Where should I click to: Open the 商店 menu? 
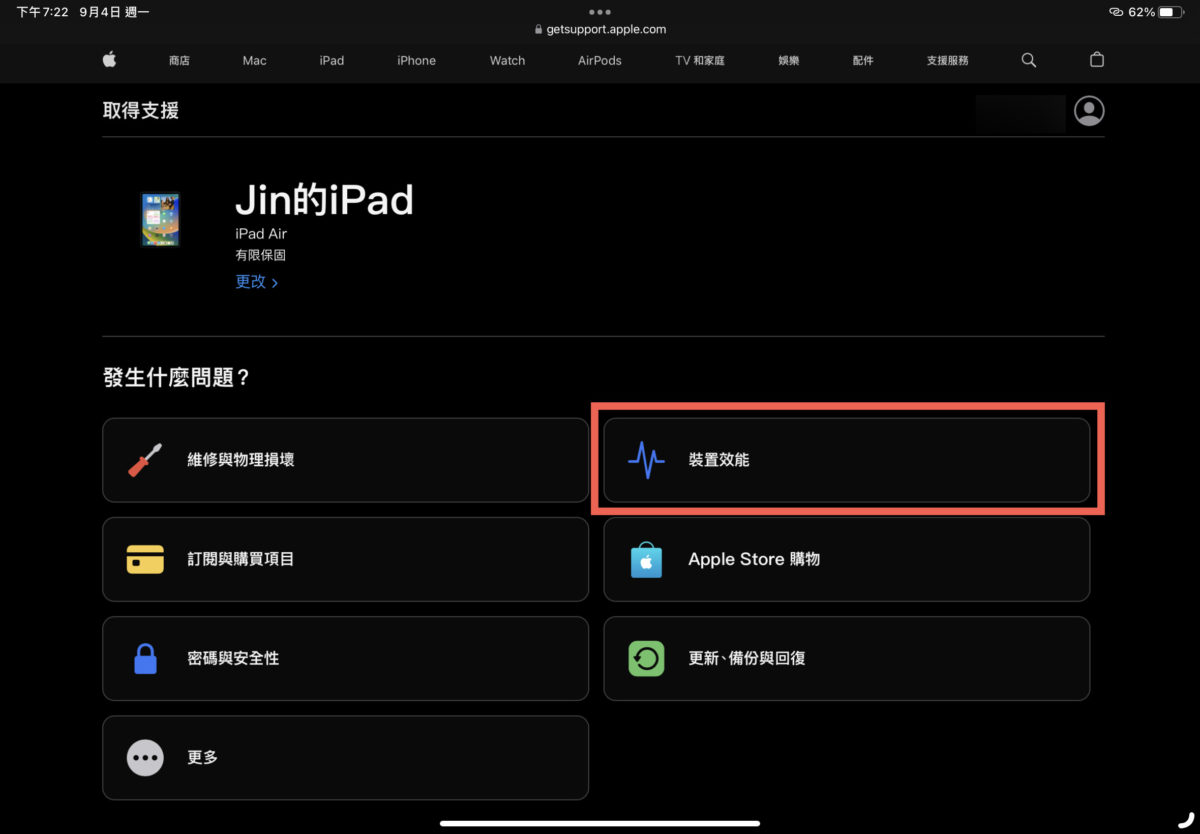pyautogui.click(x=179, y=60)
